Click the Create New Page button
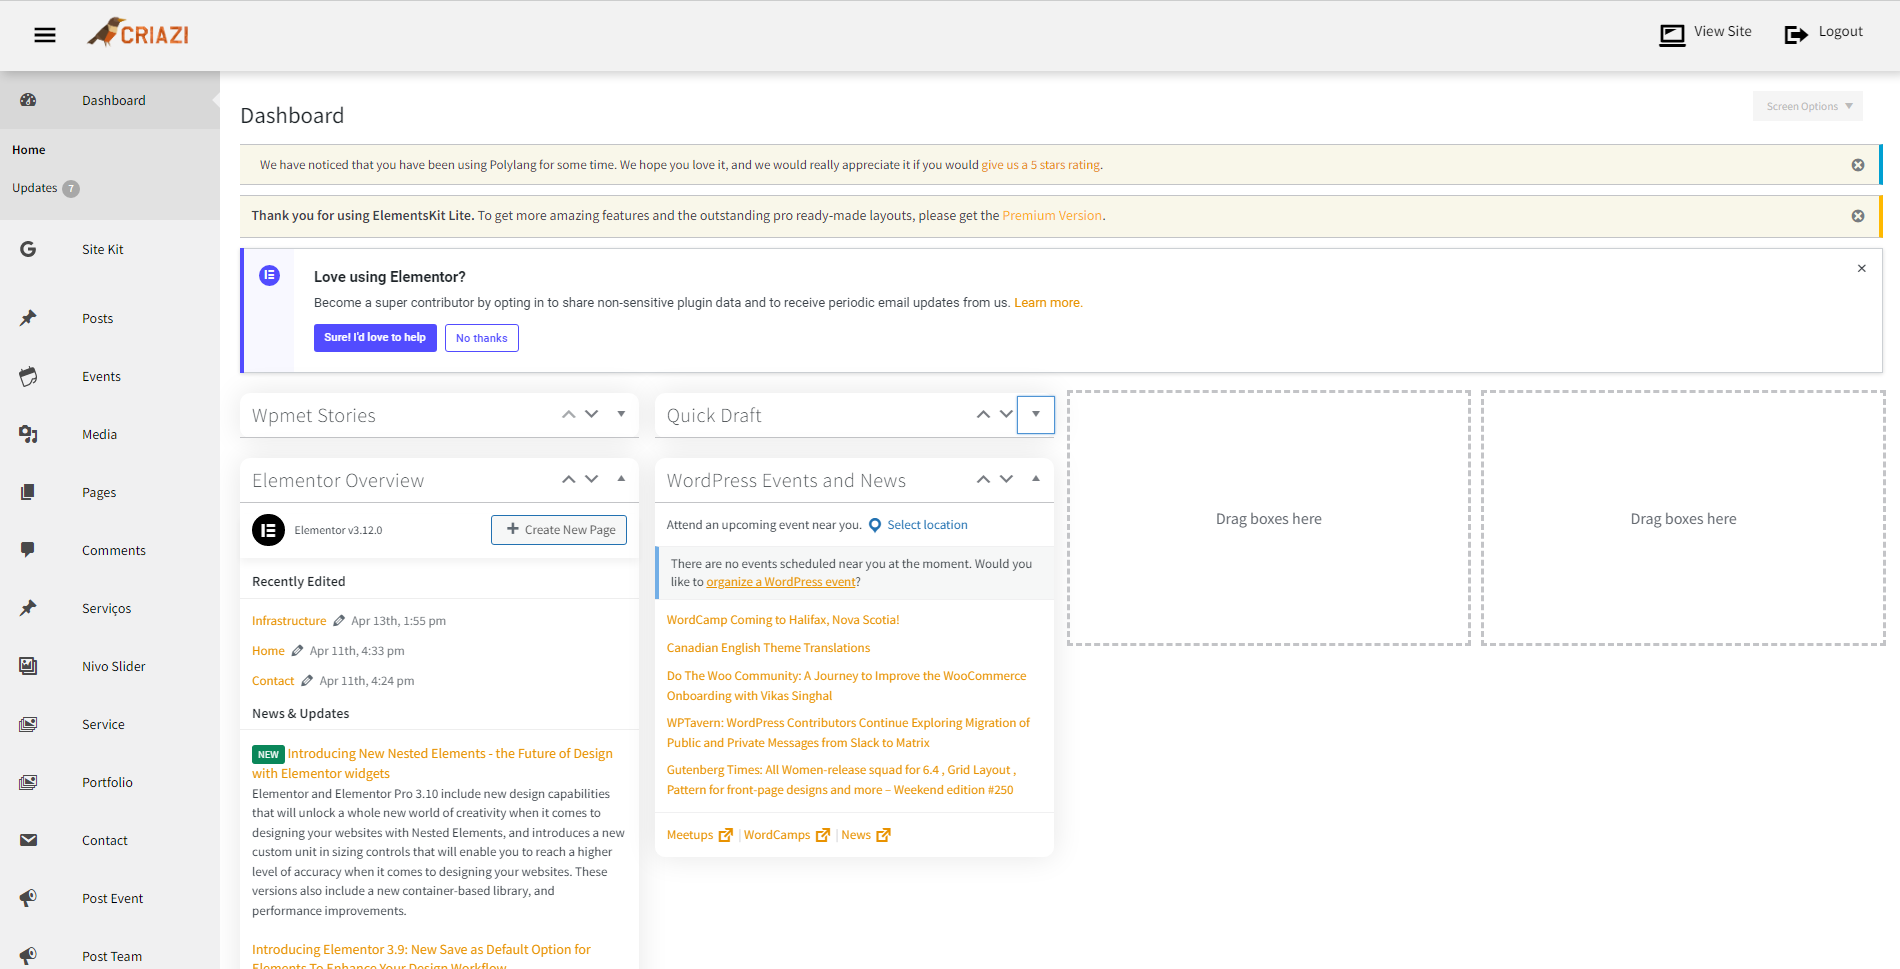Viewport: 1900px width, 969px height. pyautogui.click(x=559, y=530)
